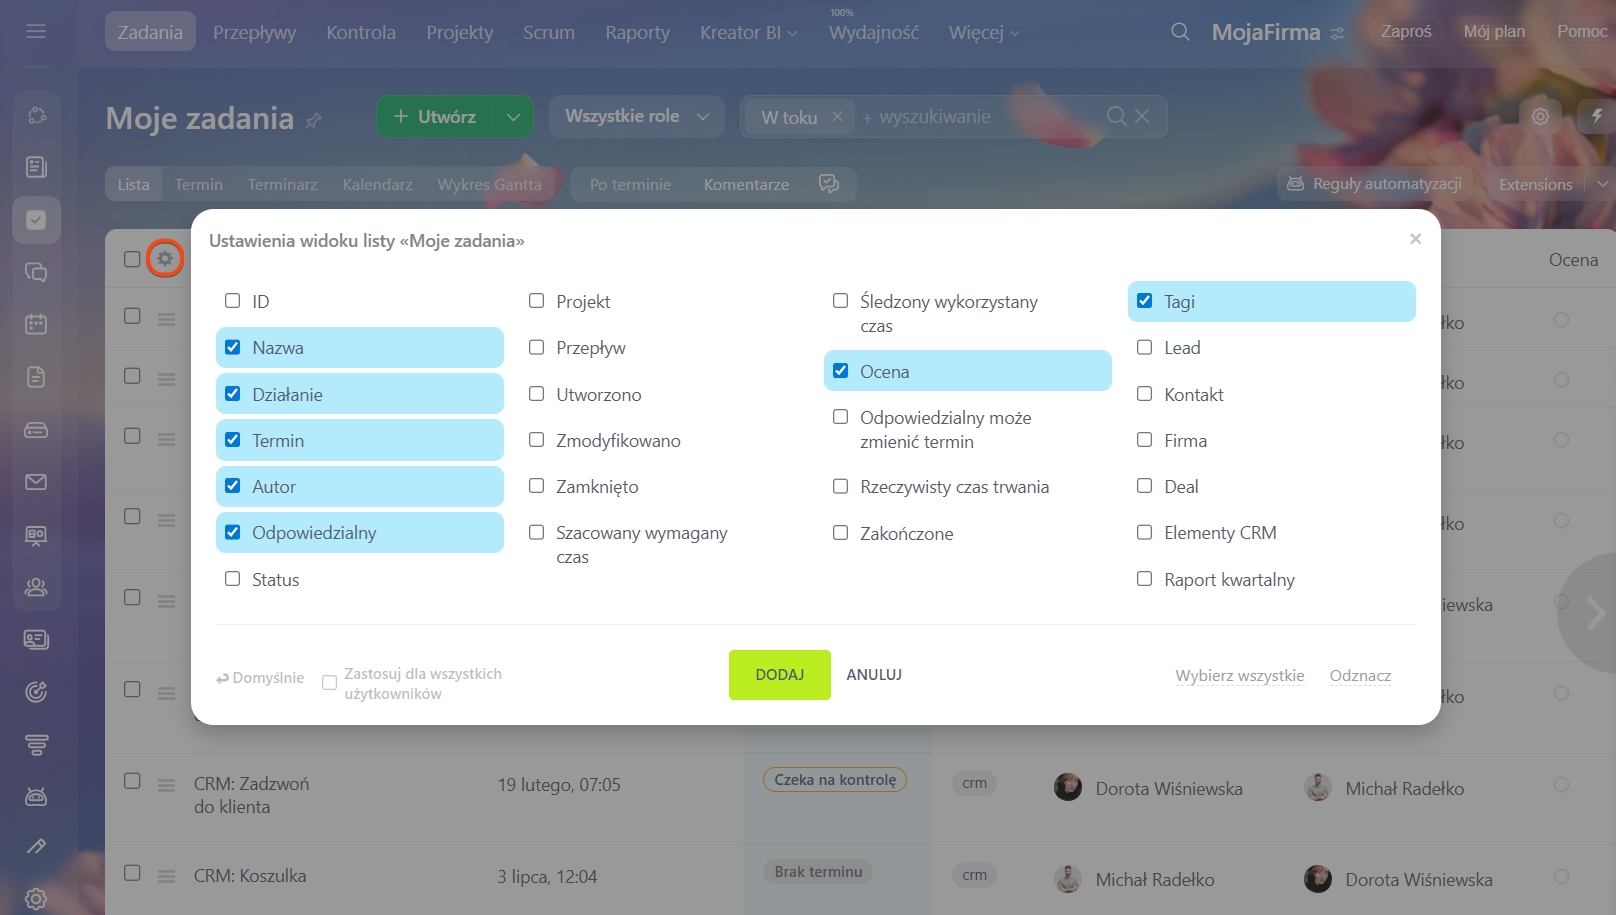Close the Ustawienia widoku listy dialog
The image size is (1616, 915).
click(x=1415, y=239)
